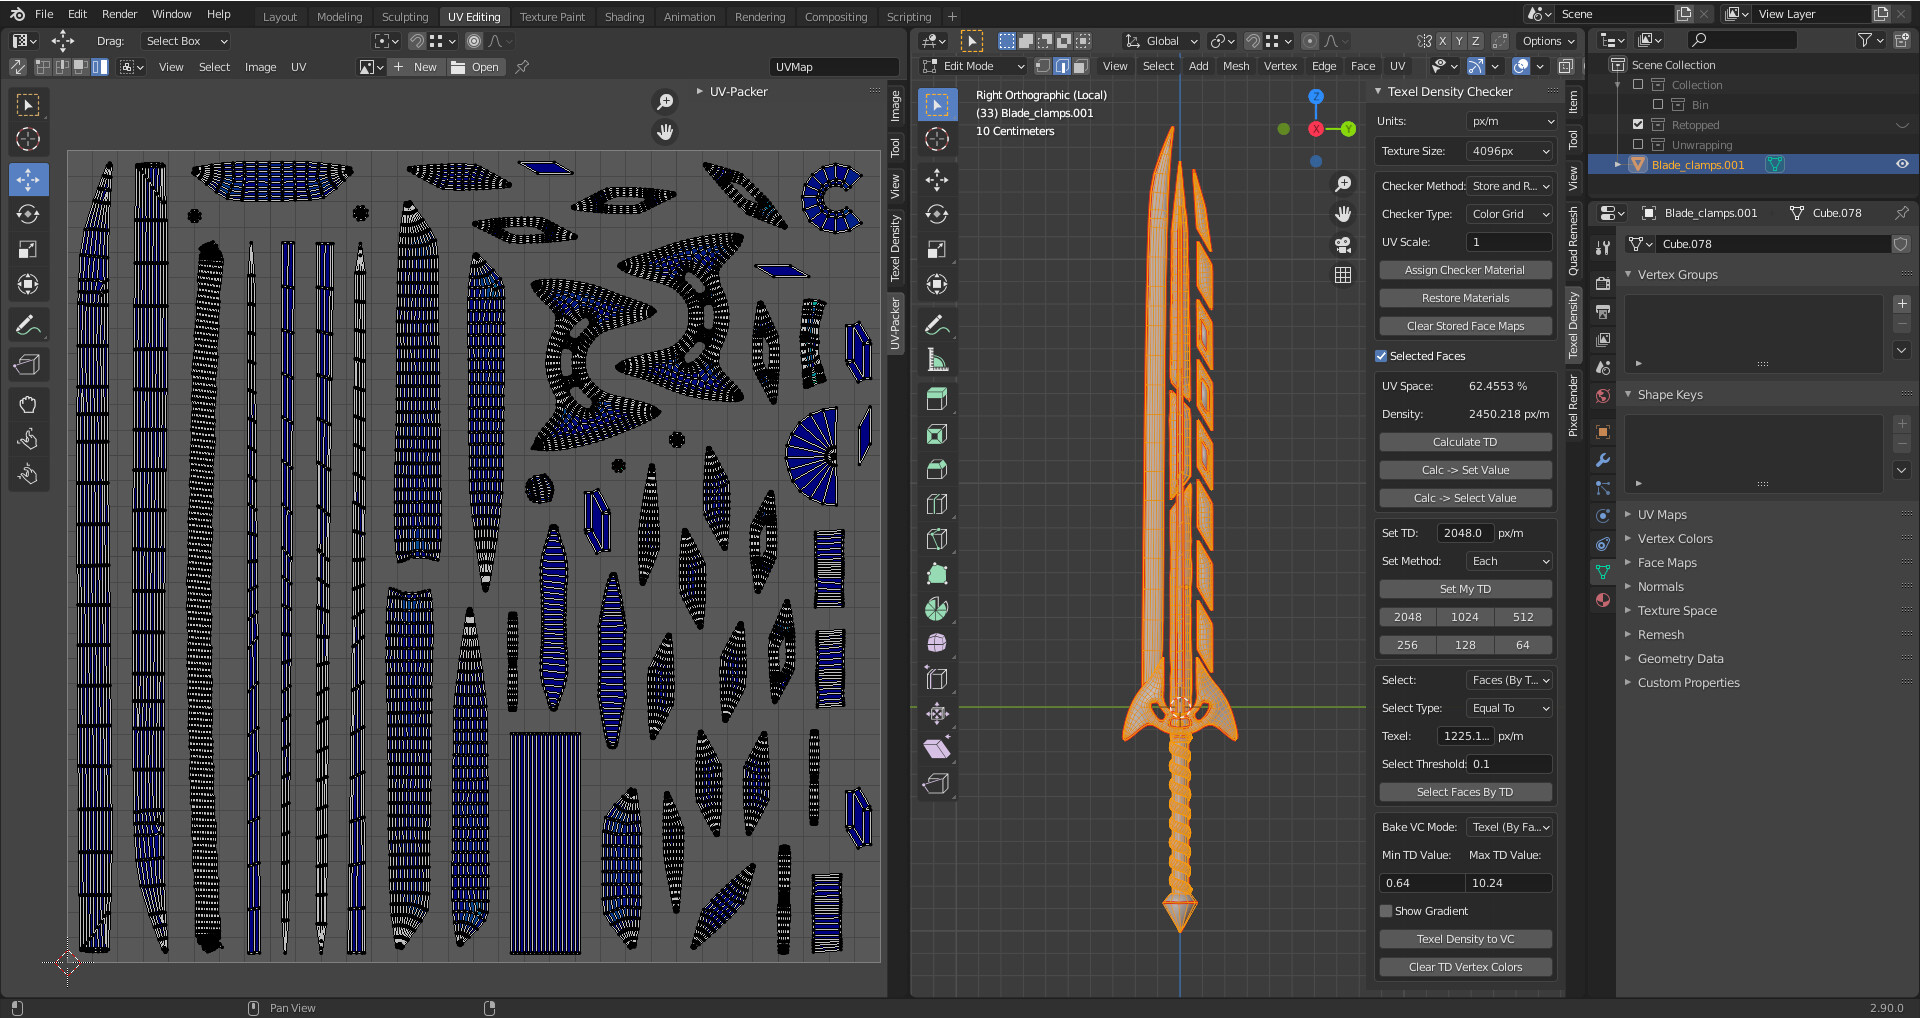Activate the Extrude Region tool
This screenshot has height=1018, width=1920.
pos(937,399)
